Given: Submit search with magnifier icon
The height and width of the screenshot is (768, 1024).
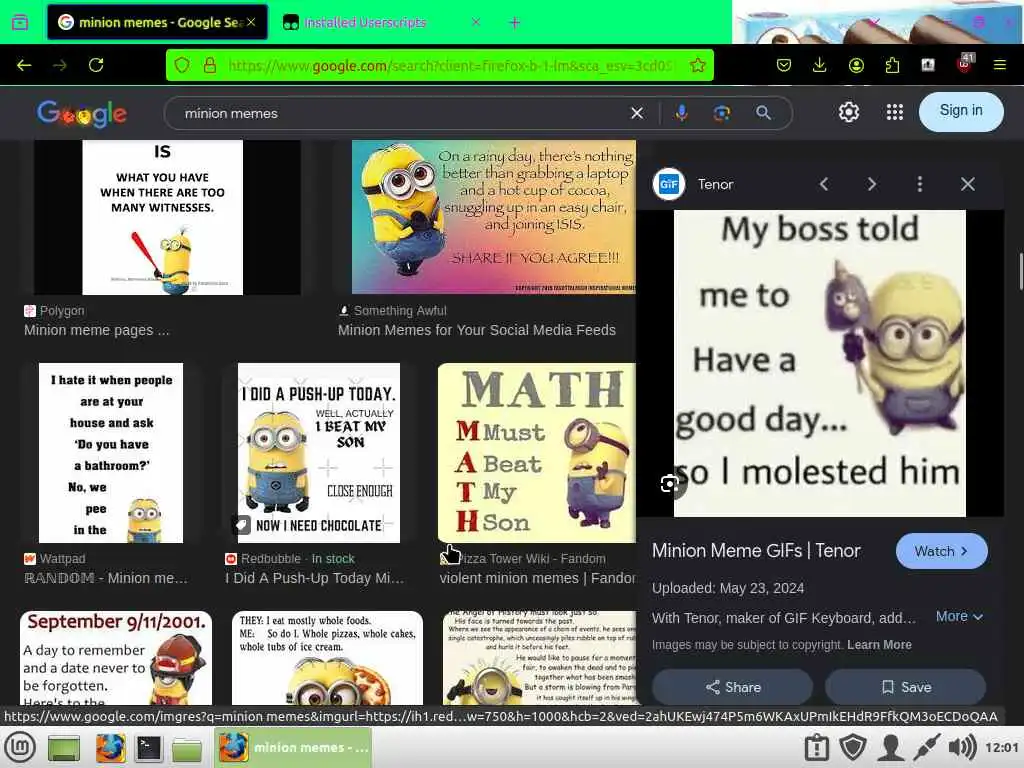Looking at the screenshot, I should [763, 113].
